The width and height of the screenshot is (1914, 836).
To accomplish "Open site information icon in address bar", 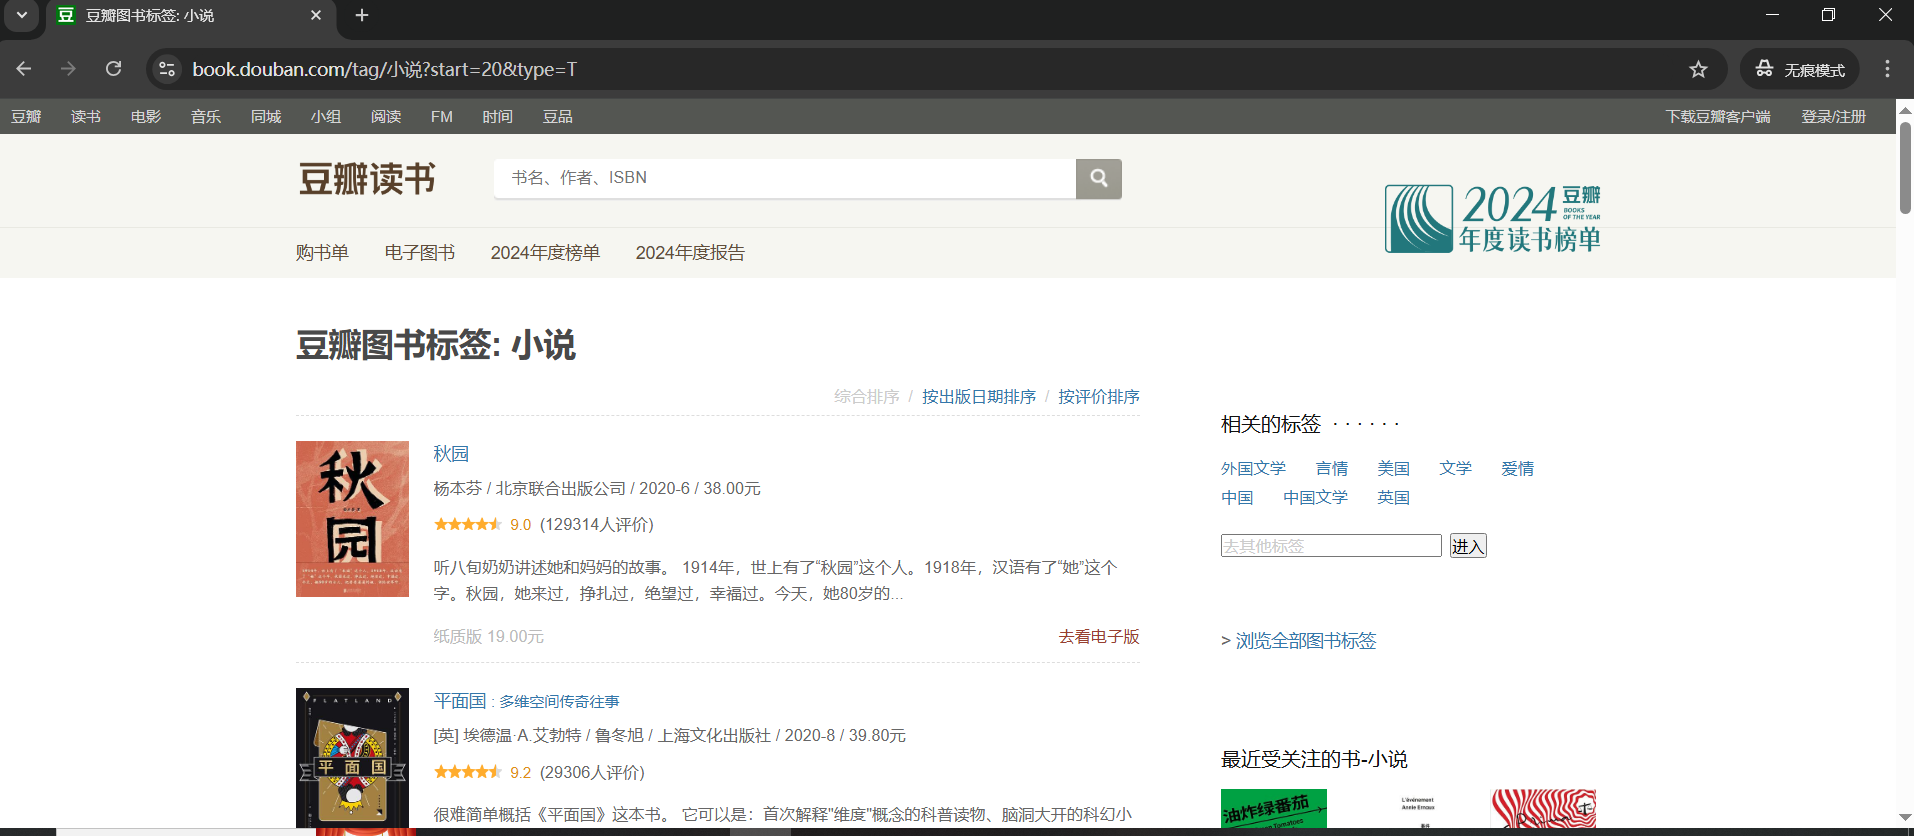I will pyautogui.click(x=167, y=69).
